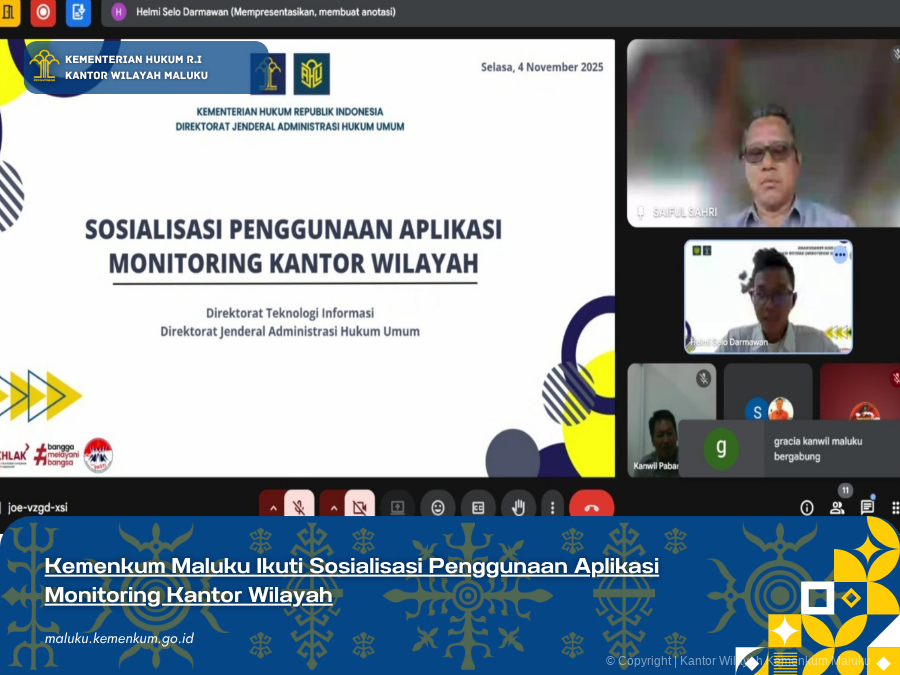Open the more options three-dot menu
The image size is (900, 675).
[x=553, y=506]
